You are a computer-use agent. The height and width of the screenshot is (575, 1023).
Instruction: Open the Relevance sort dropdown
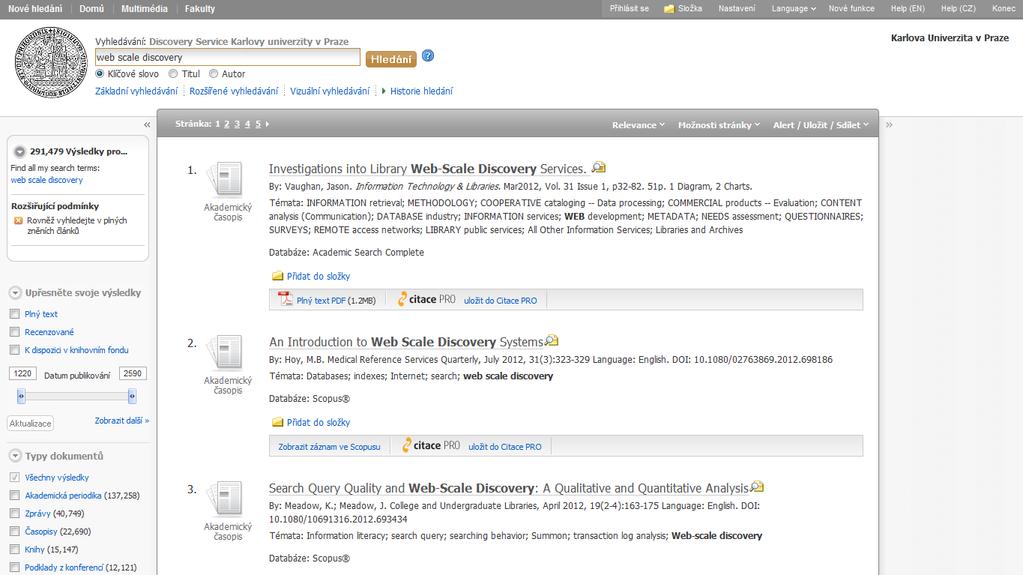coord(638,125)
